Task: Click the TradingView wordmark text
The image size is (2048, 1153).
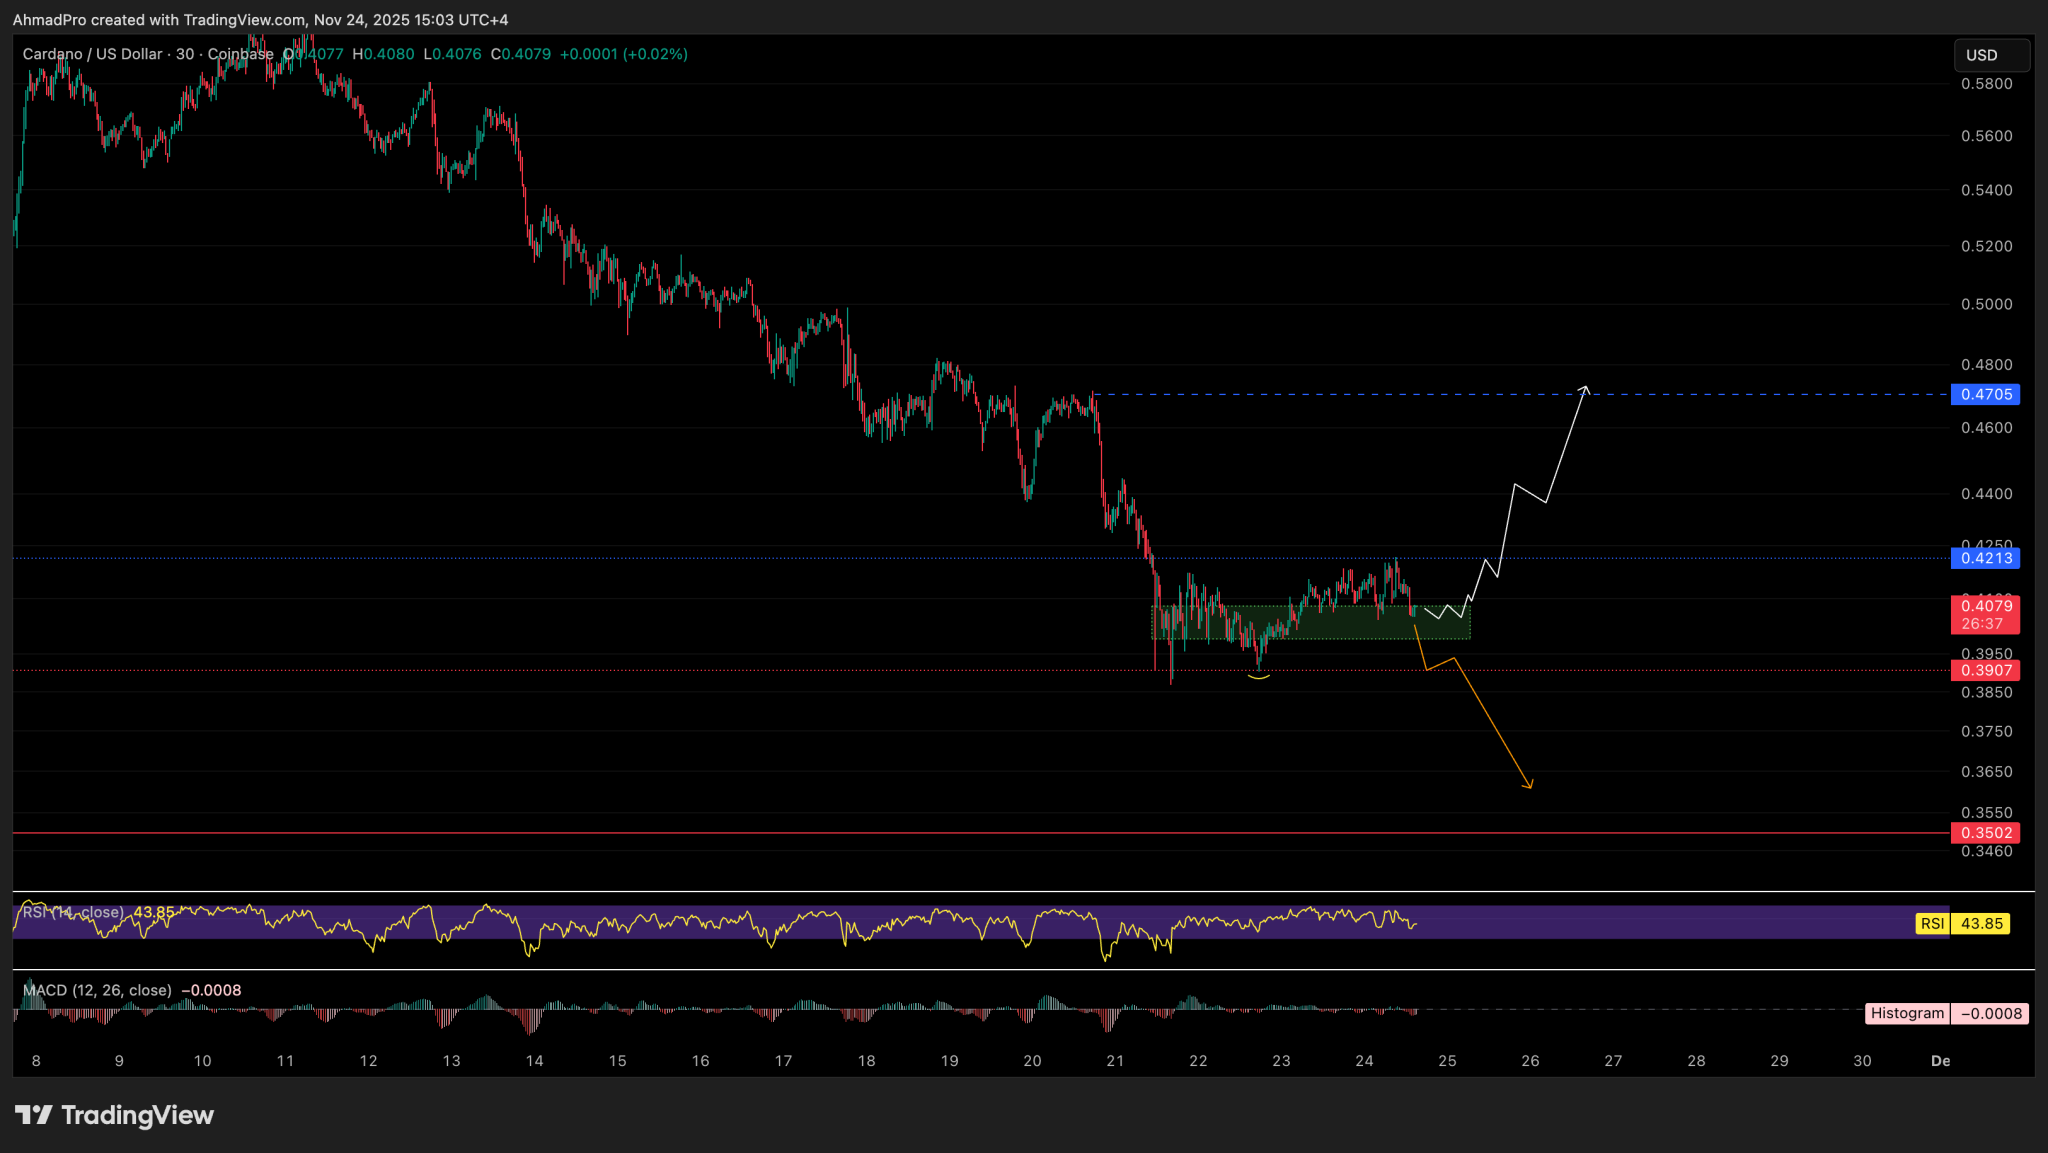Action: 137,1115
